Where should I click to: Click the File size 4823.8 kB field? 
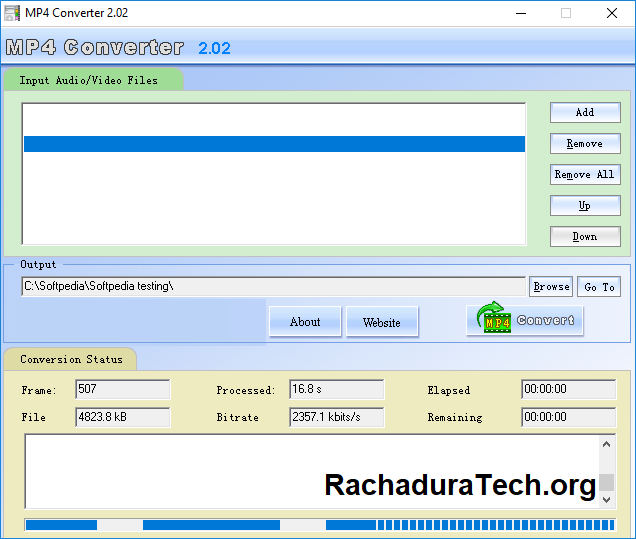[x=122, y=417]
